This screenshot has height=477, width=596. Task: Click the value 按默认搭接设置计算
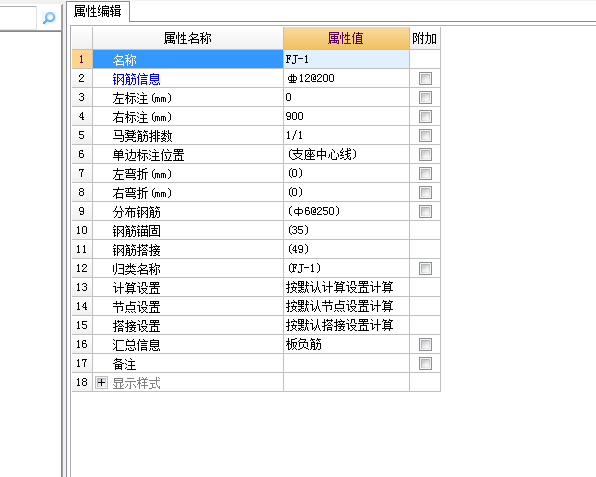339,325
